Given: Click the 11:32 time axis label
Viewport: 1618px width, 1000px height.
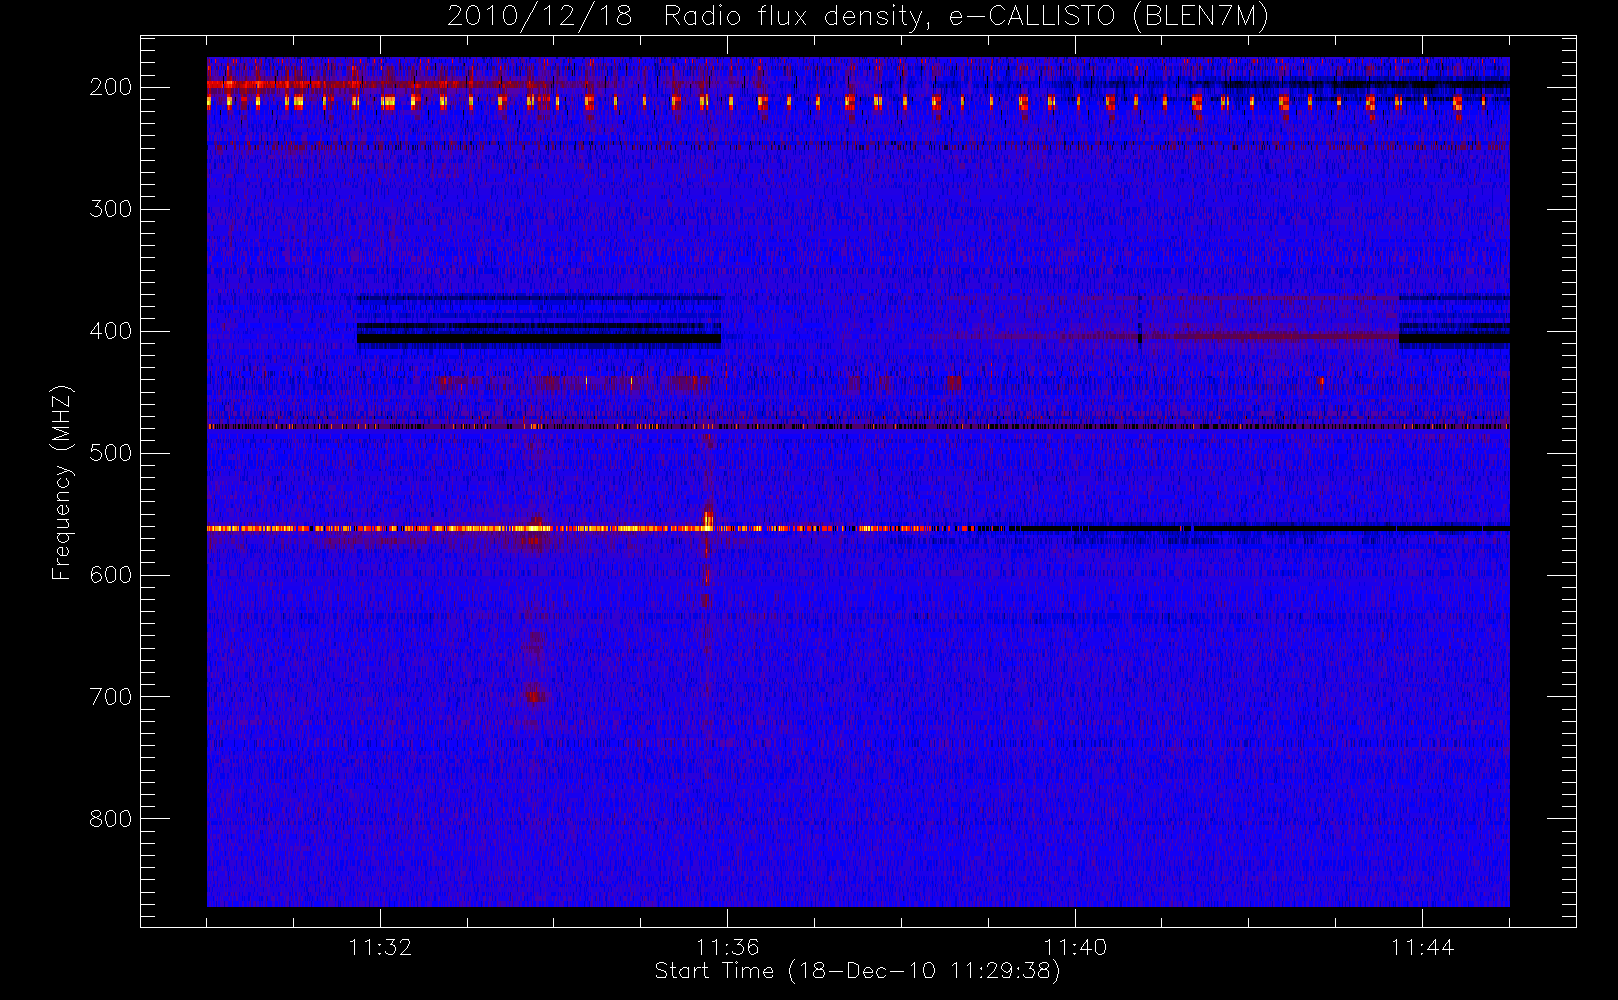Looking at the screenshot, I should coord(380,946).
